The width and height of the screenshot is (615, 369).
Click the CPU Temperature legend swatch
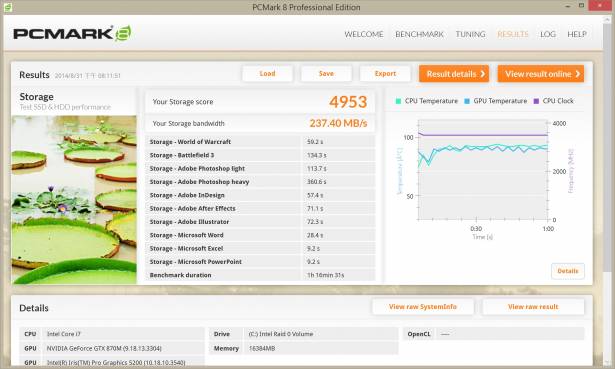398,101
